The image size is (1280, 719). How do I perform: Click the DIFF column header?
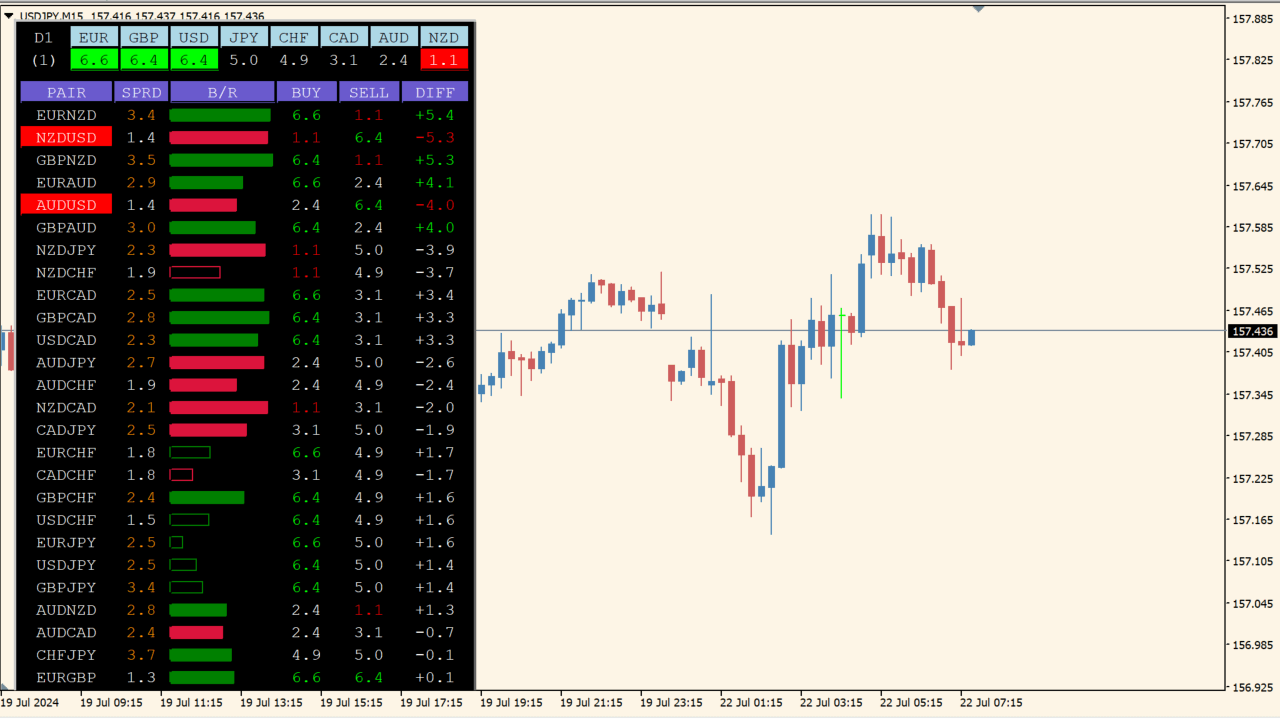pyautogui.click(x=435, y=93)
